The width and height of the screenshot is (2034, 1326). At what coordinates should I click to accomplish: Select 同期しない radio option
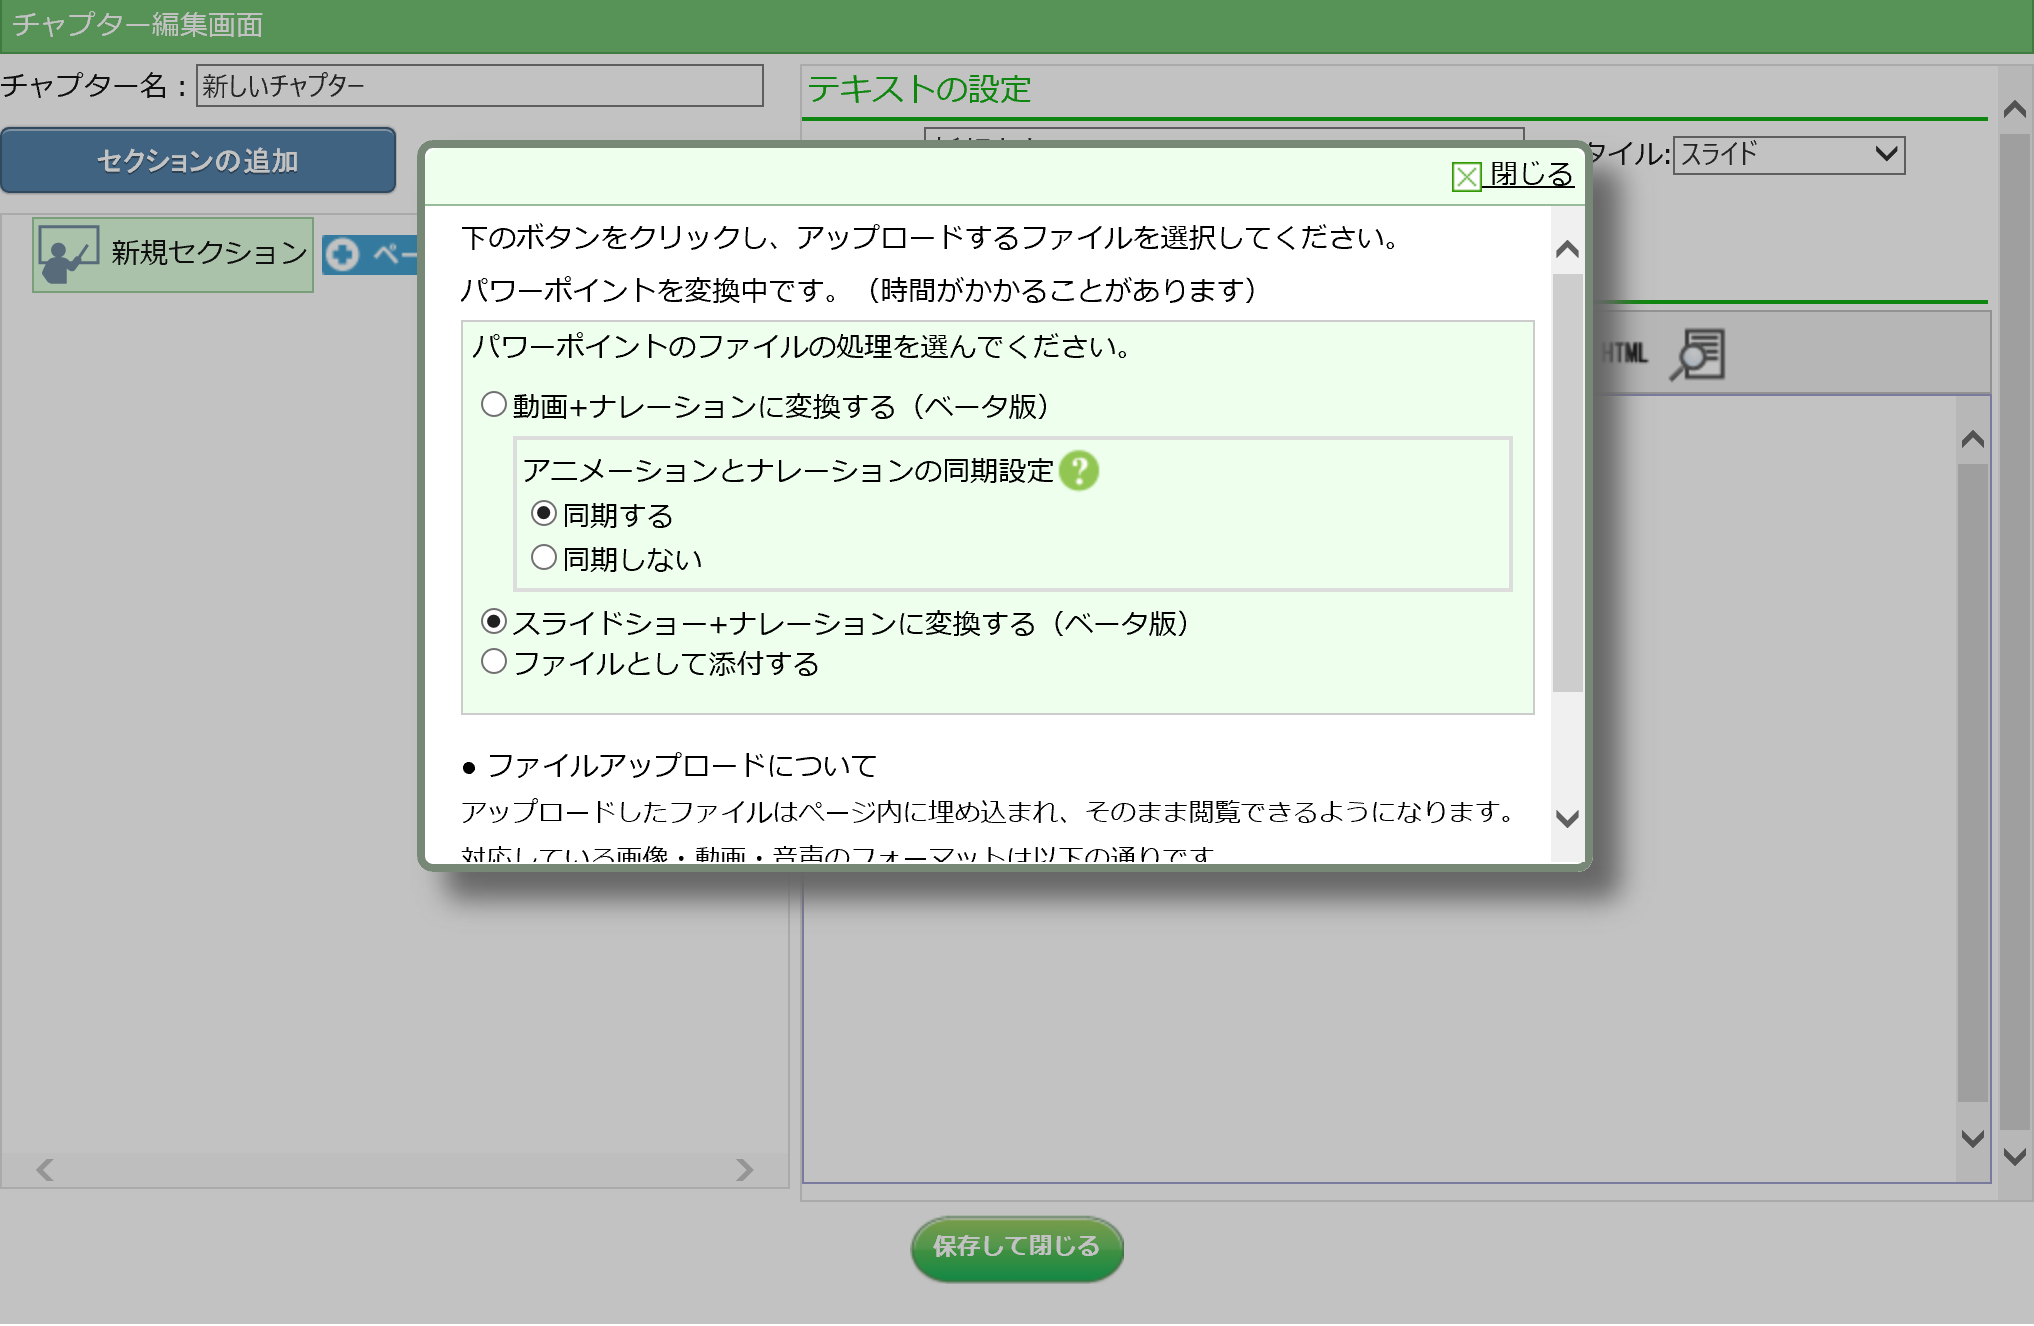(544, 557)
